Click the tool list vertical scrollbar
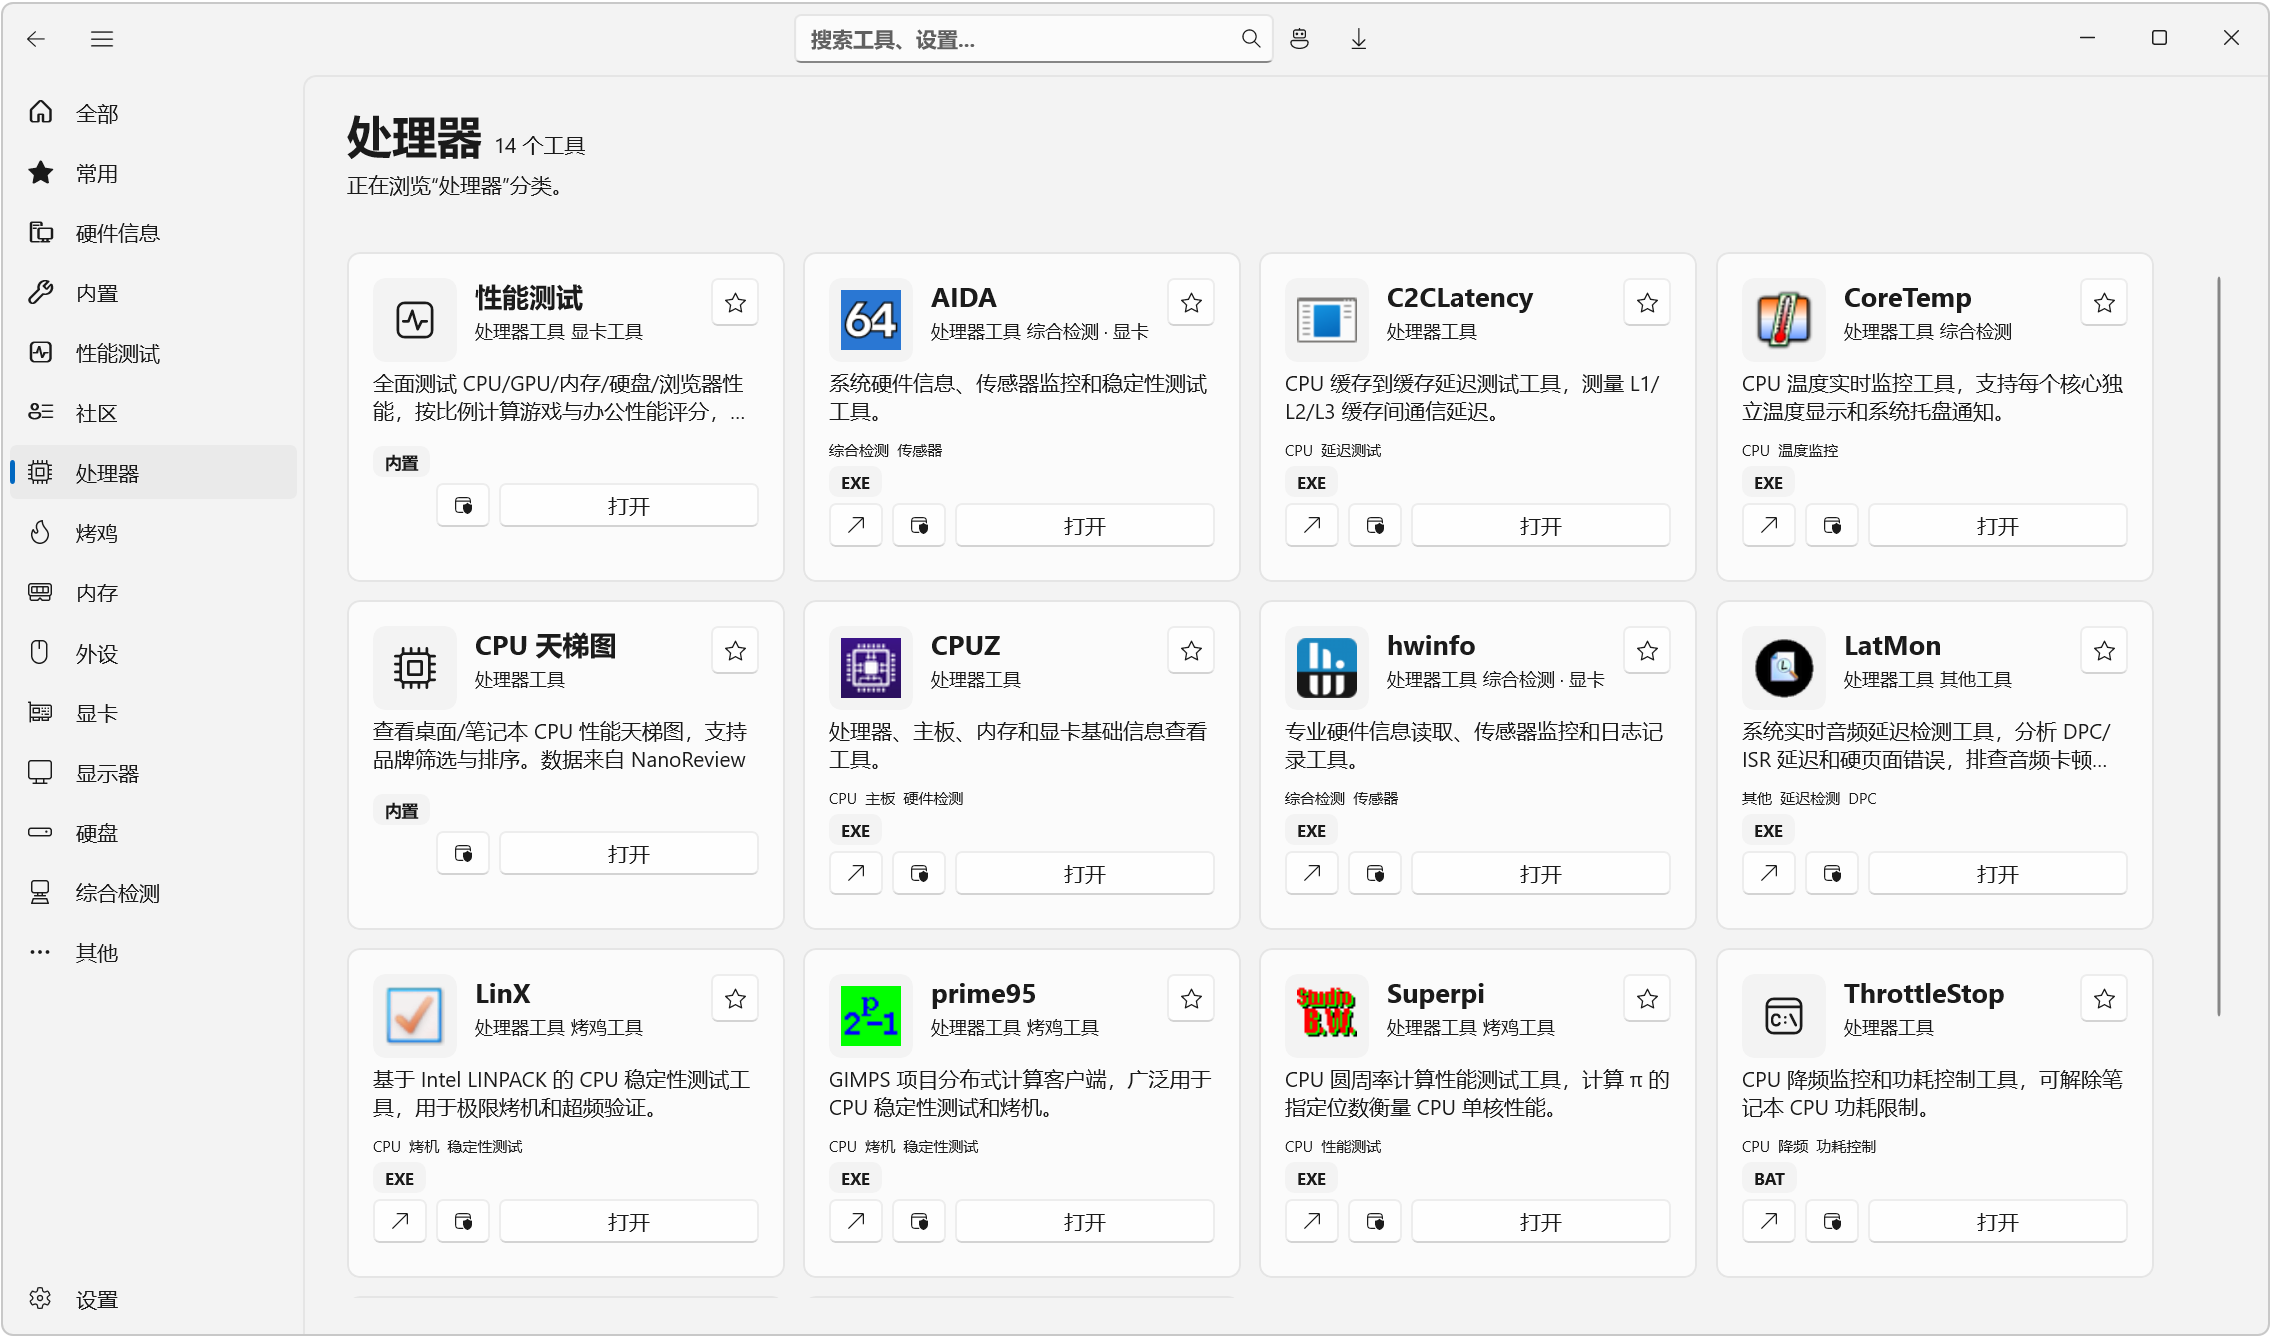2272x1338 pixels. point(2219,646)
